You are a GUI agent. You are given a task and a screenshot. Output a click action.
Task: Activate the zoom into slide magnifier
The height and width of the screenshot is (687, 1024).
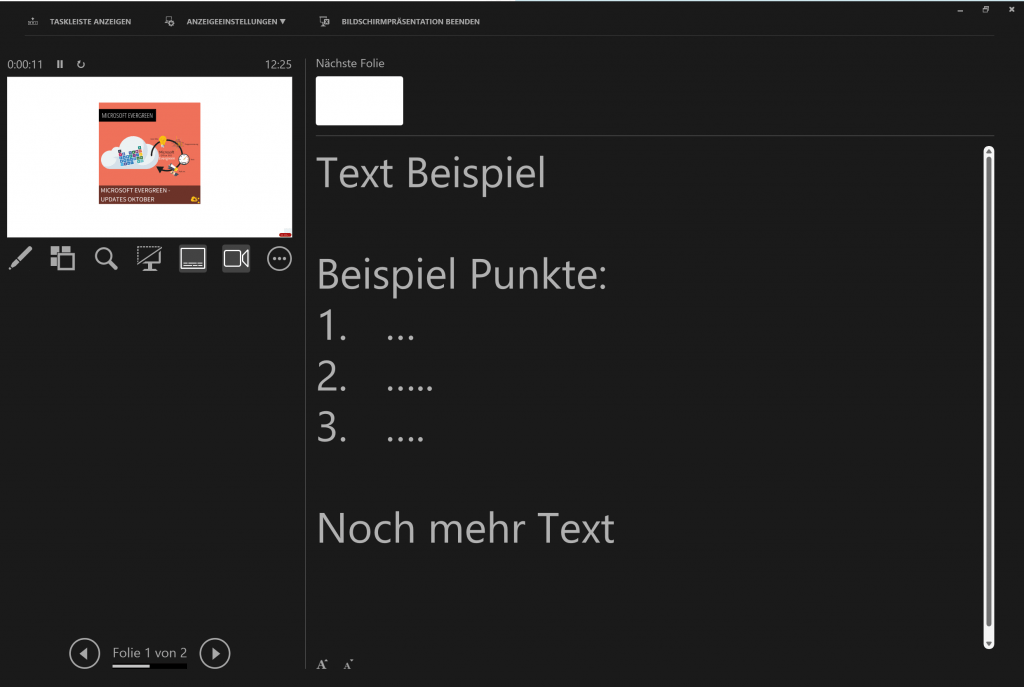tap(106, 259)
